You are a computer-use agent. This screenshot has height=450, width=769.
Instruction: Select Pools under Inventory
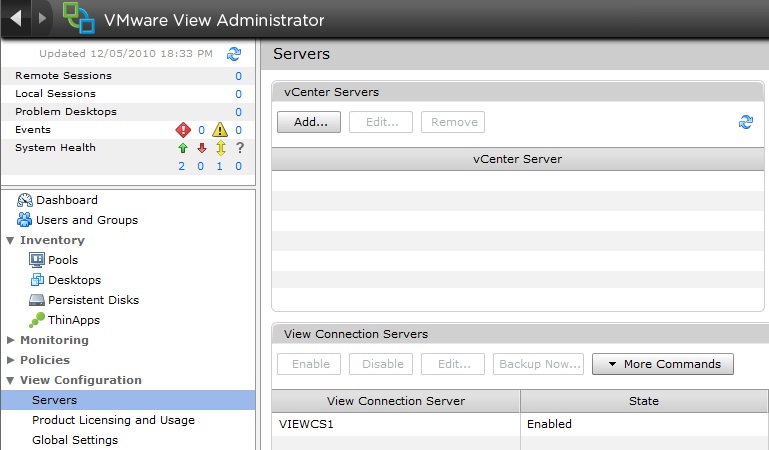click(x=63, y=260)
